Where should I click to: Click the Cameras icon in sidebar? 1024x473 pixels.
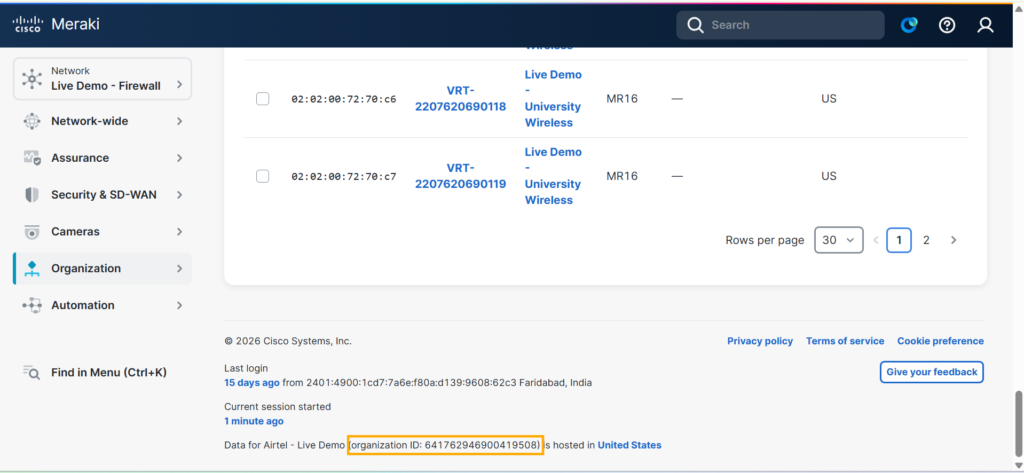[31, 232]
